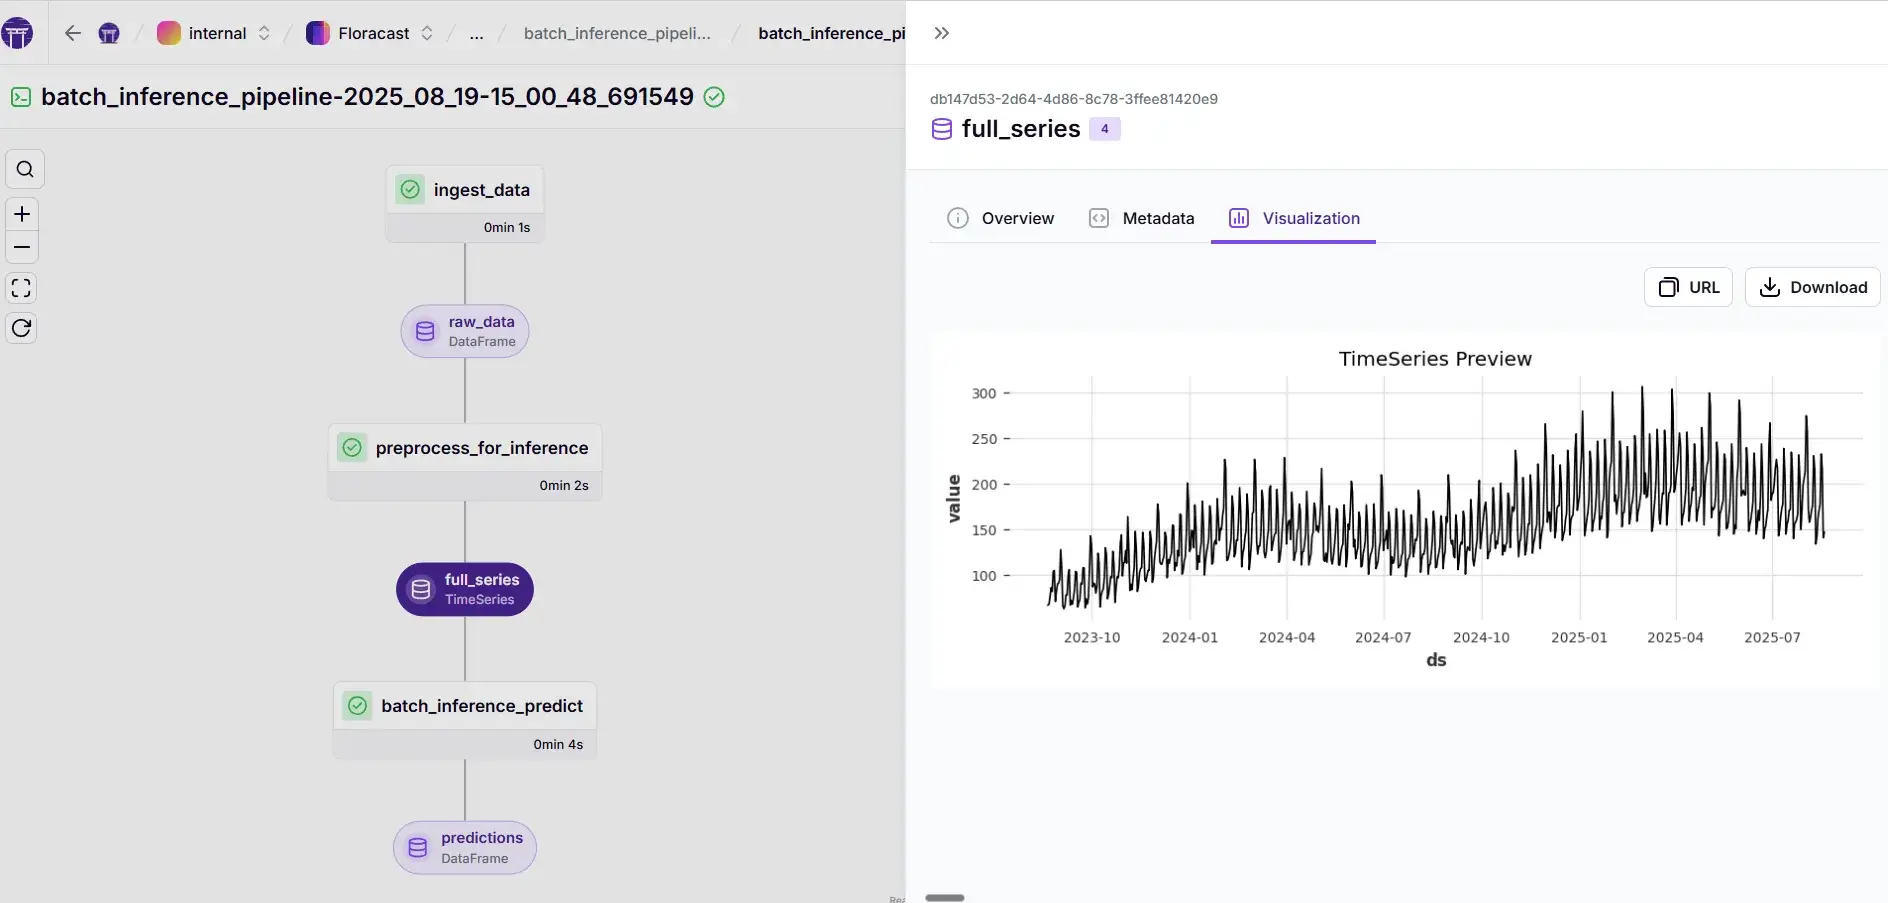The width and height of the screenshot is (1888, 903).
Task: Zoom out with the minus button
Action: click(x=22, y=247)
